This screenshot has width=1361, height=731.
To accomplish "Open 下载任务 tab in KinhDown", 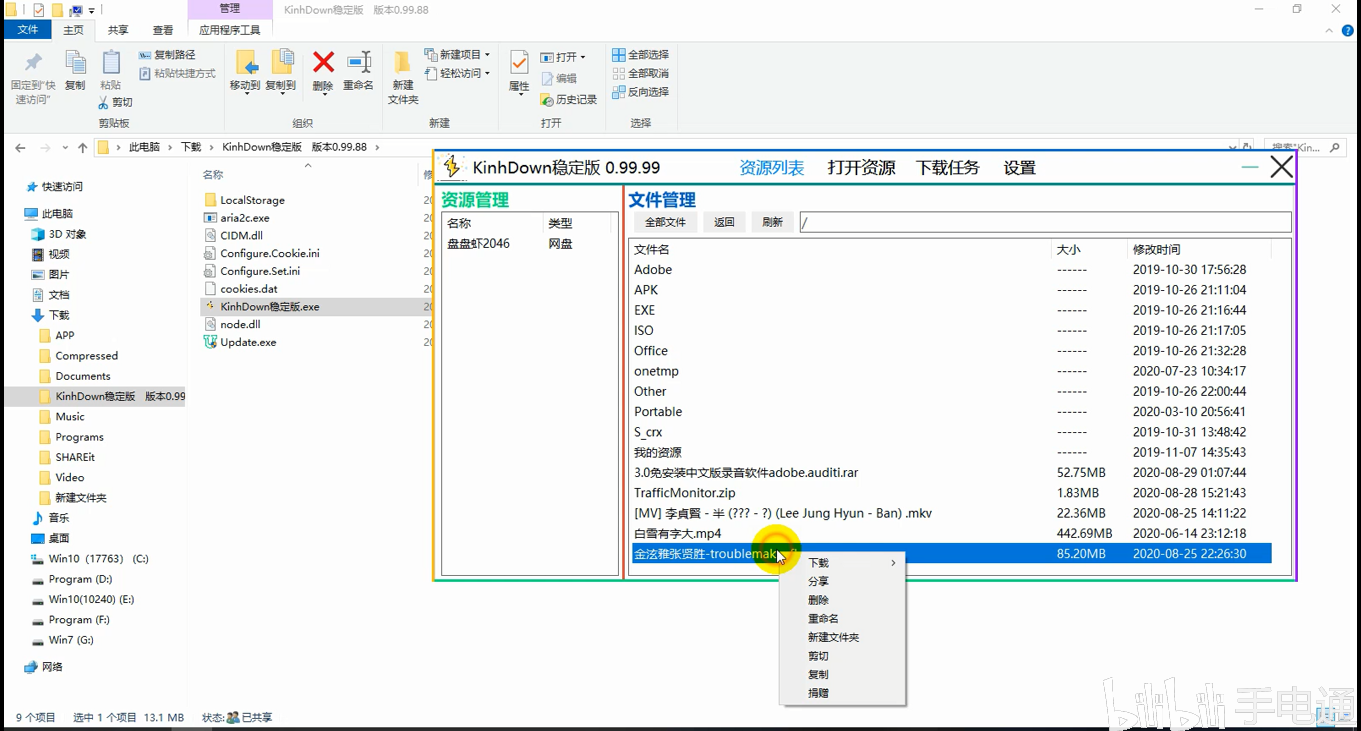I will 948,168.
